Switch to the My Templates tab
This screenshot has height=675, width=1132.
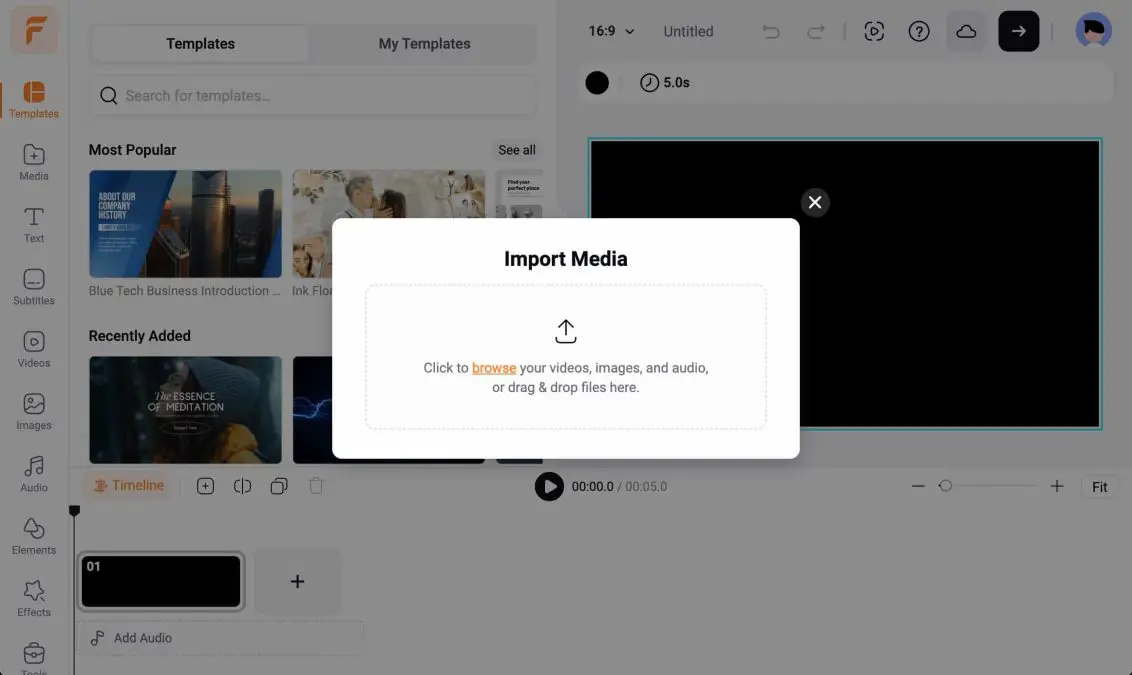pos(424,43)
